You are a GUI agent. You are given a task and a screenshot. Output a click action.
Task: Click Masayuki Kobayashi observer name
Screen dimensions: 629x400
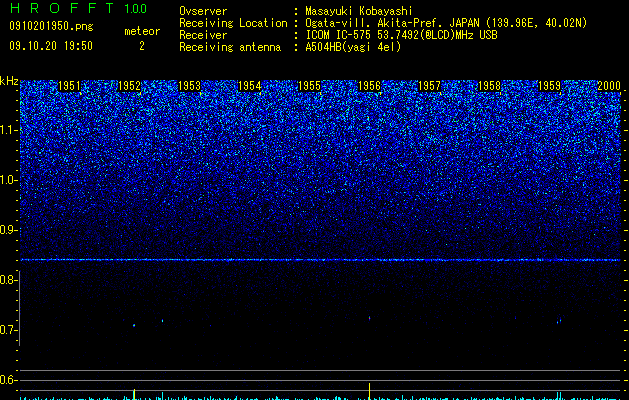pos(359,11)
